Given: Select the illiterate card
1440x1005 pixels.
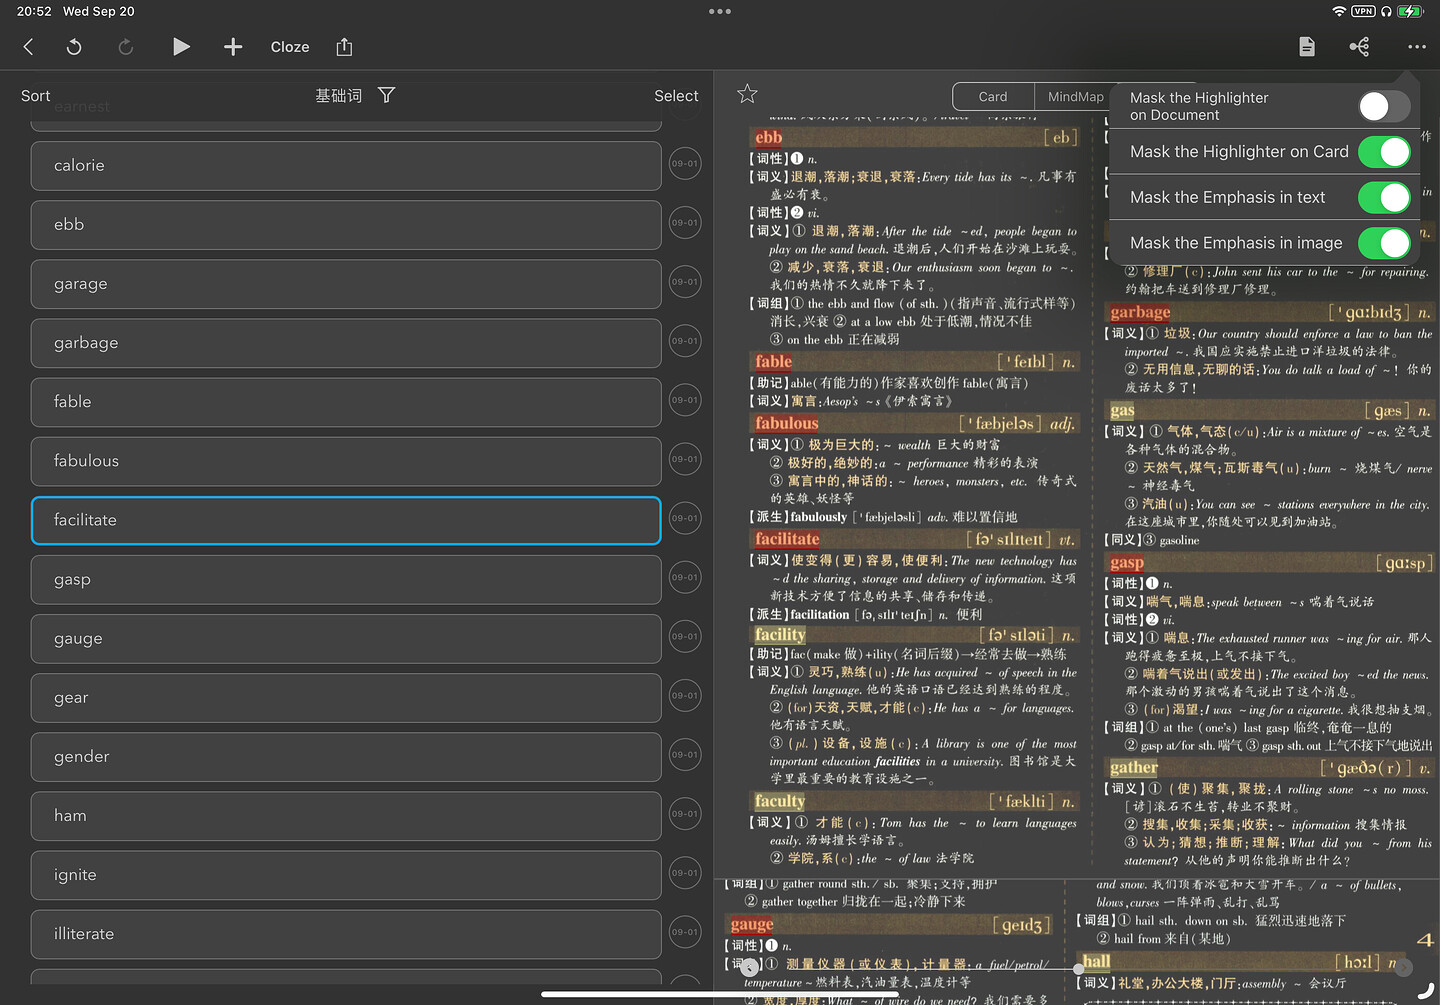Looking at the screenshot, I should tap(346, 933).
